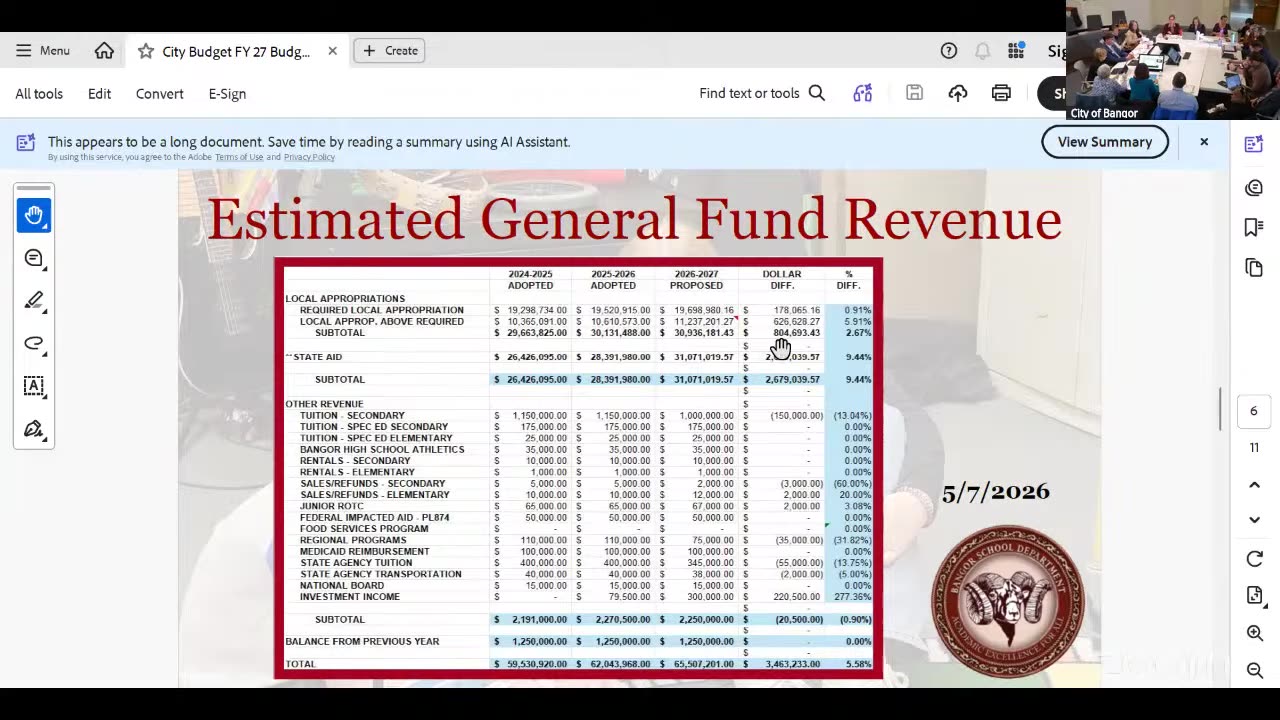Viewport: 1280px width, 720px height.
Task: Click the Bangor School Department seal
Action: tap(1007, 601)
